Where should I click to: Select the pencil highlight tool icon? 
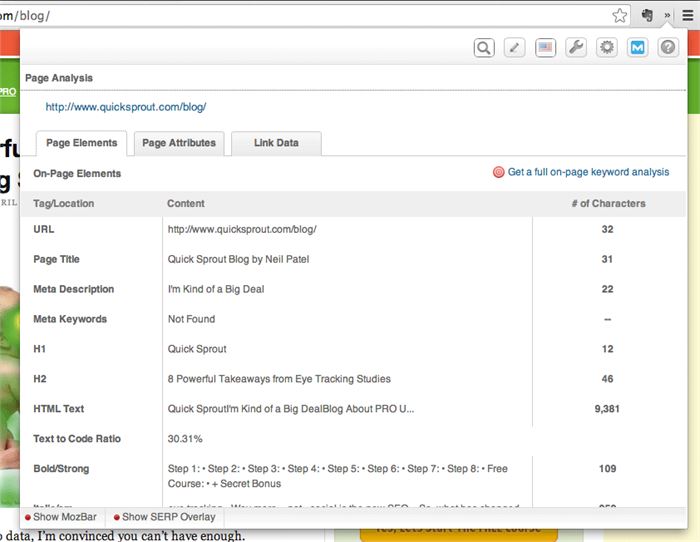[514, 47]
